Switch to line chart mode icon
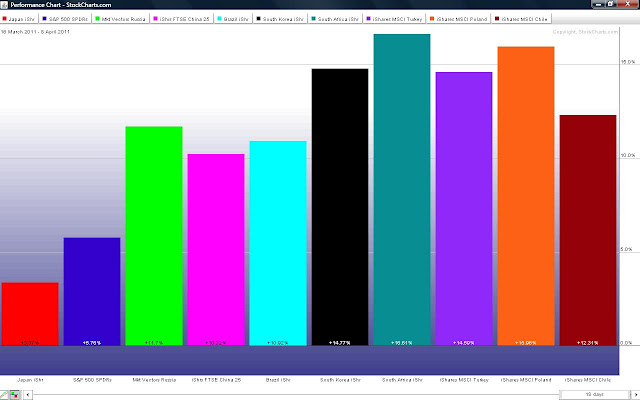Viewport: 640px width, 400px height. pos(4,395)
